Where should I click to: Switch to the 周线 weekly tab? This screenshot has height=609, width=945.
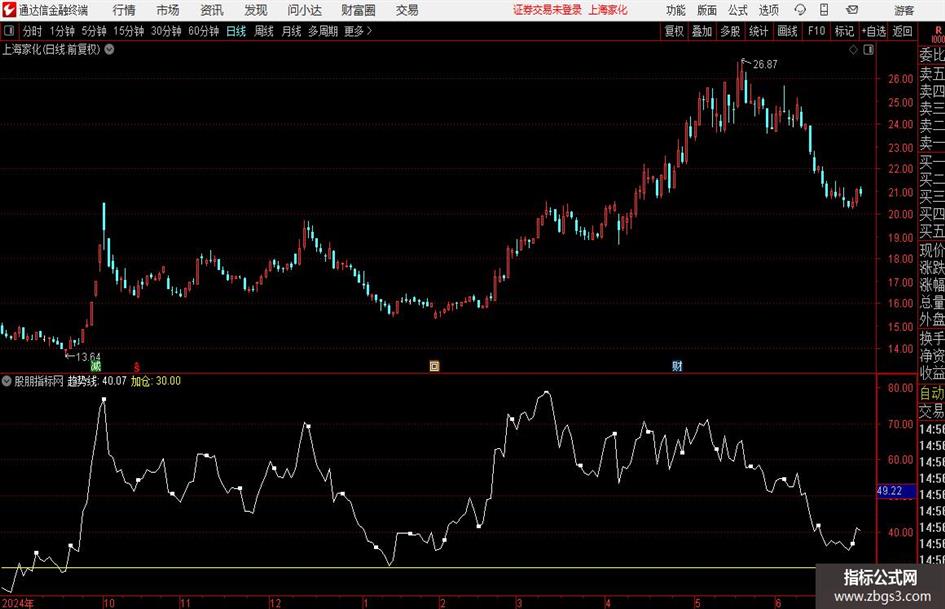coord(264,31)
